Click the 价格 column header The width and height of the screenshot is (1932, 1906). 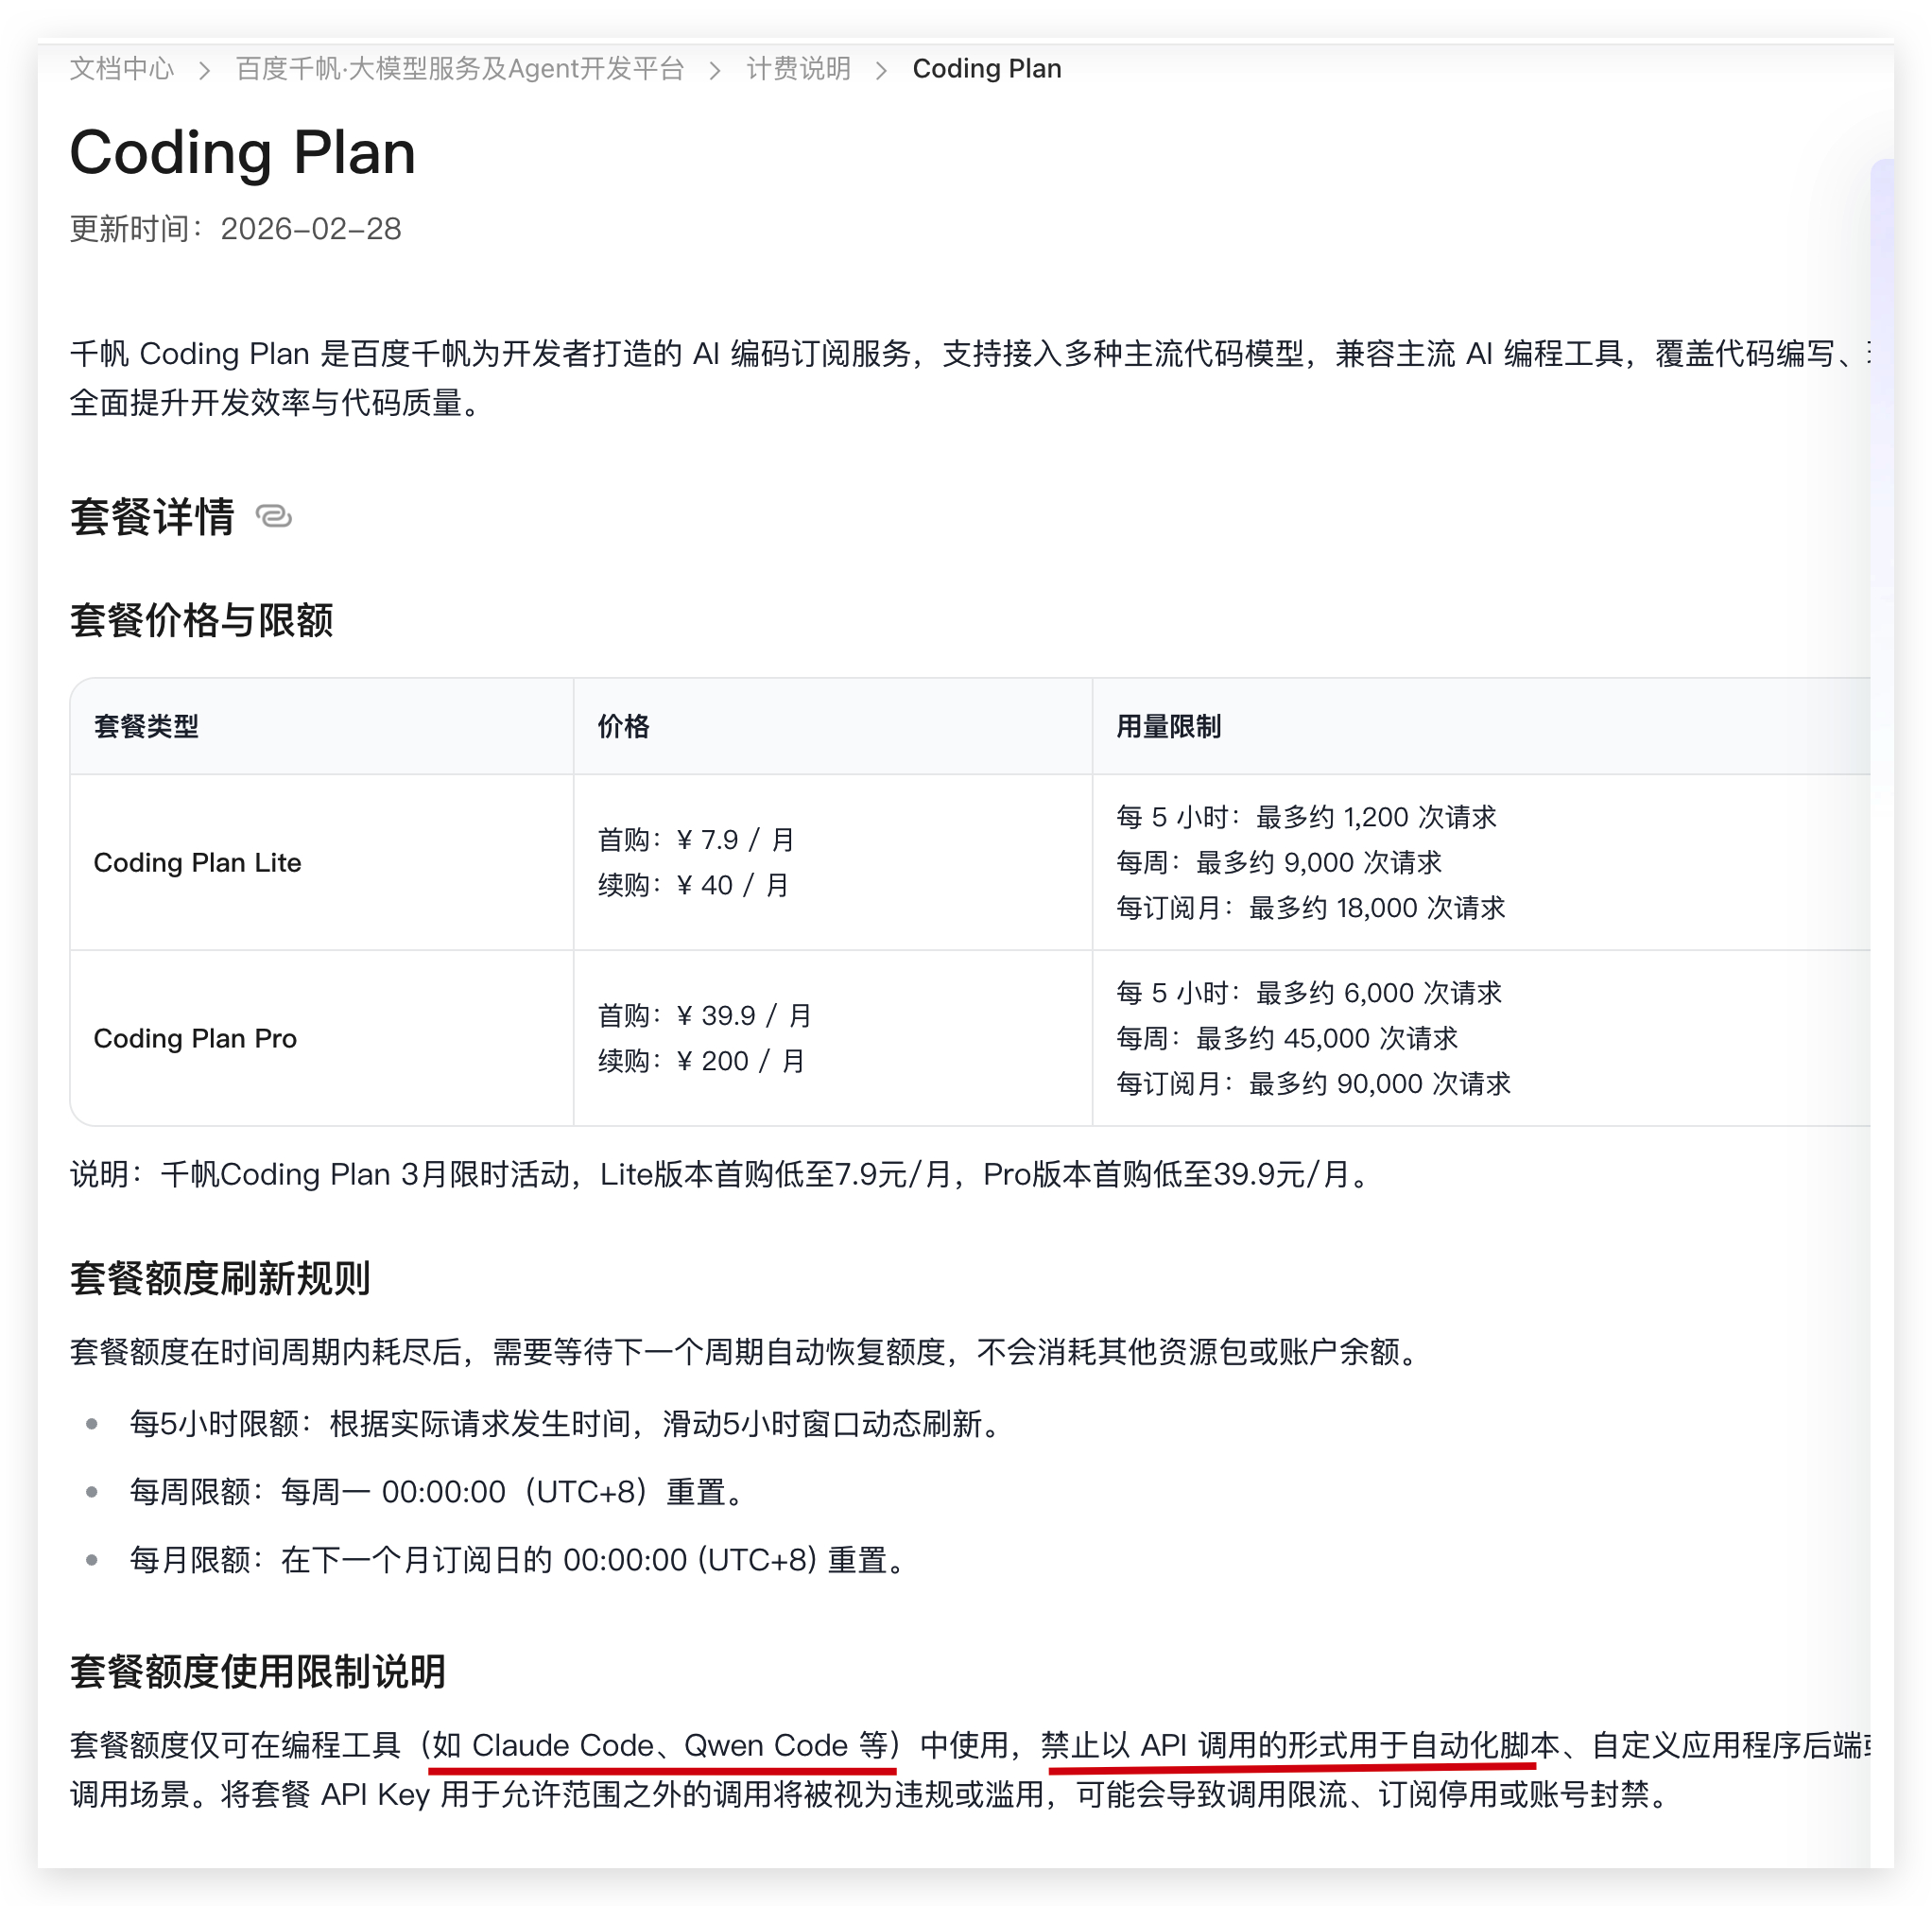[623, 726]
